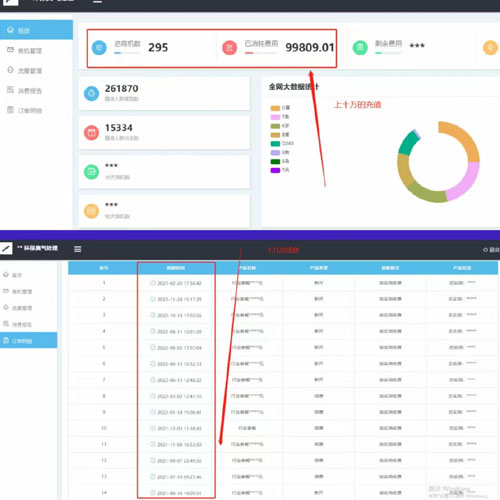Click the envelope icon in the upper dashboard sidebar
500x500 pixels.
[10, 50]
